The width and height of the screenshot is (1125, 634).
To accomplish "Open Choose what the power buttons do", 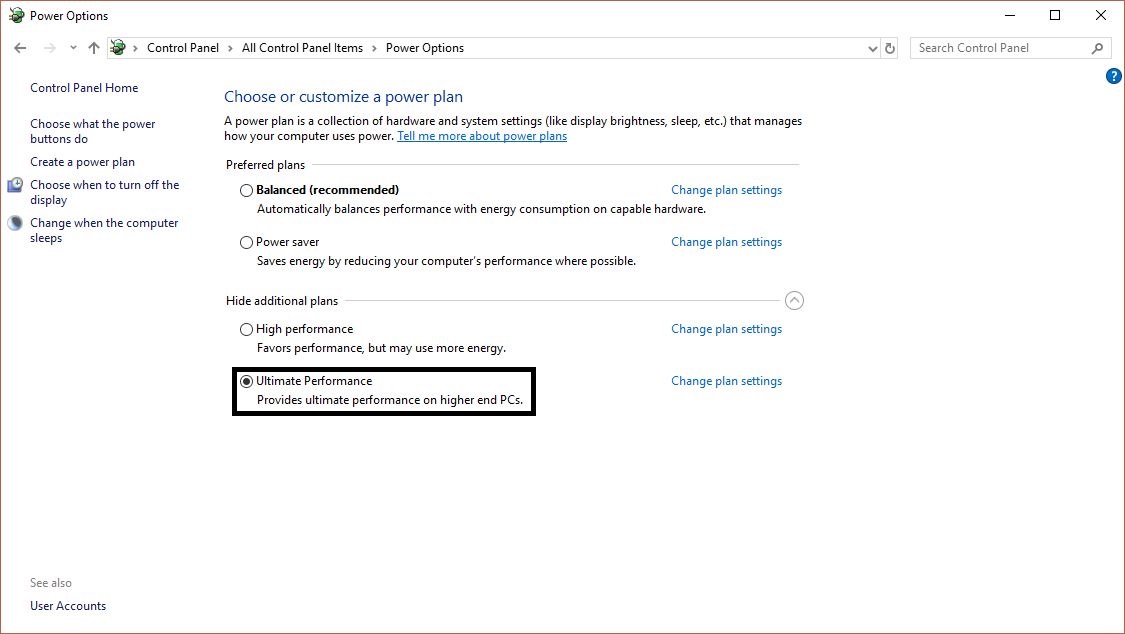I will pos(93,131).
